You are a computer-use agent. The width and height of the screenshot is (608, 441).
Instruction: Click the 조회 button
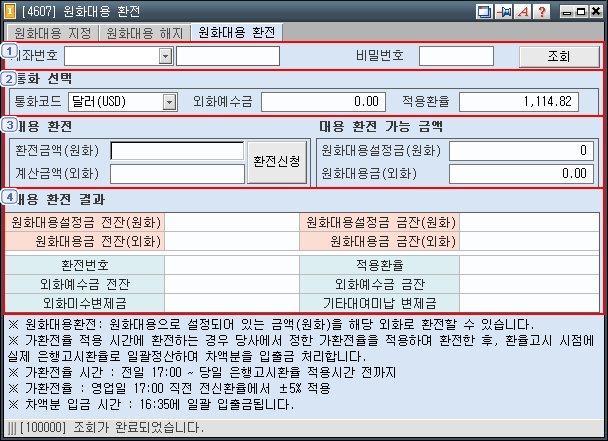tap(559, 57)
